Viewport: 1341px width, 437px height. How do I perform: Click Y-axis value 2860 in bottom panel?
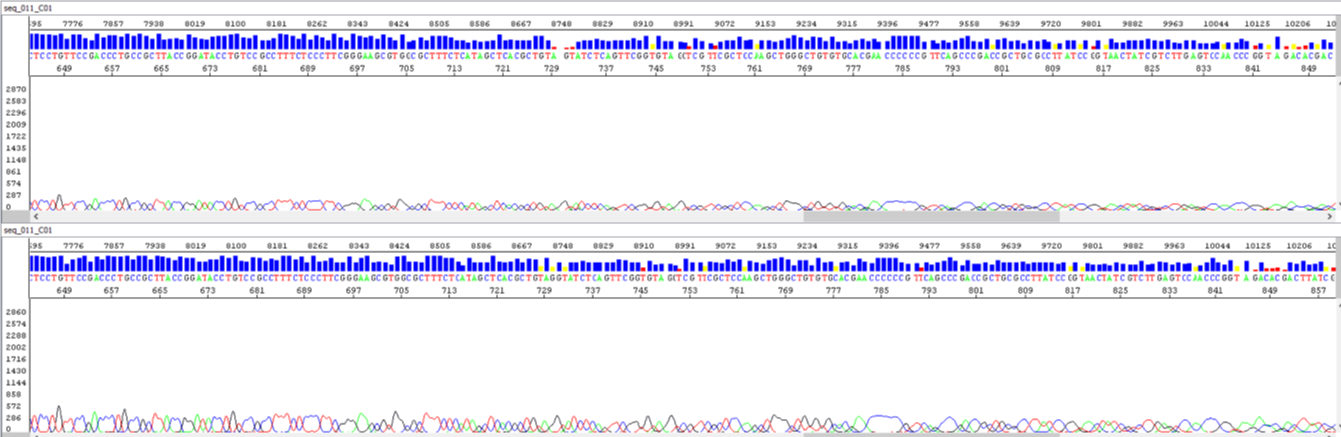15,313
